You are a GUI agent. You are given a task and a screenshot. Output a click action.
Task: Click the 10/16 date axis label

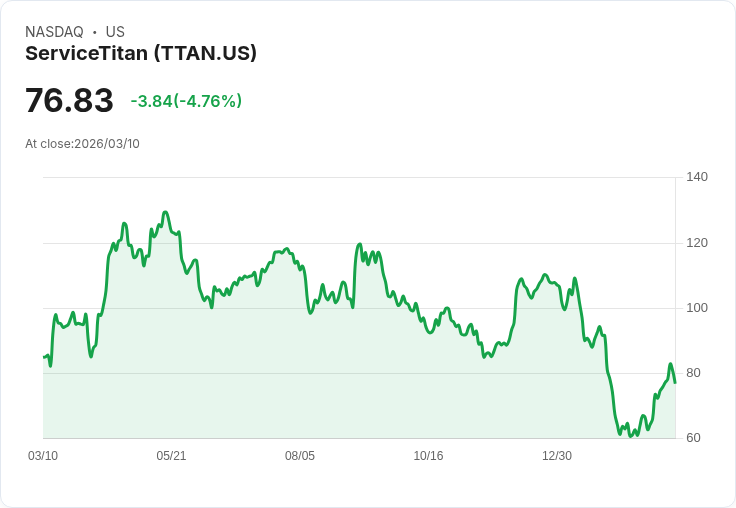pos(428,456)
